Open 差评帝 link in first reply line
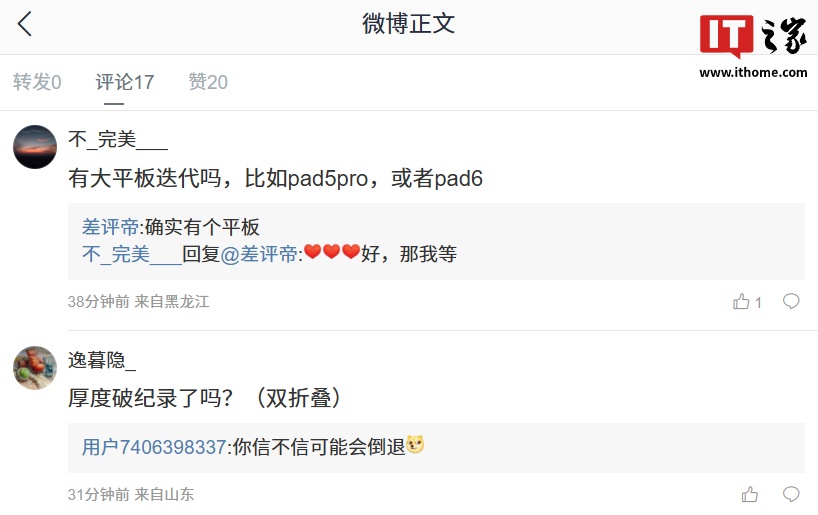 coord(111,227)
